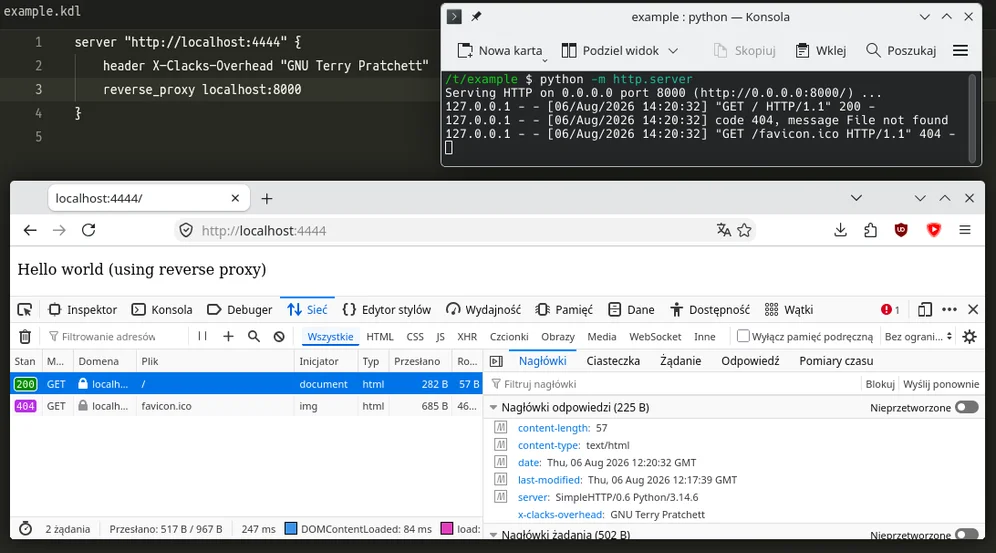Viewport: 996px width, 553px height.
Task: Click the Filtruj nagłówki field
Action: [x=675, y=384]
